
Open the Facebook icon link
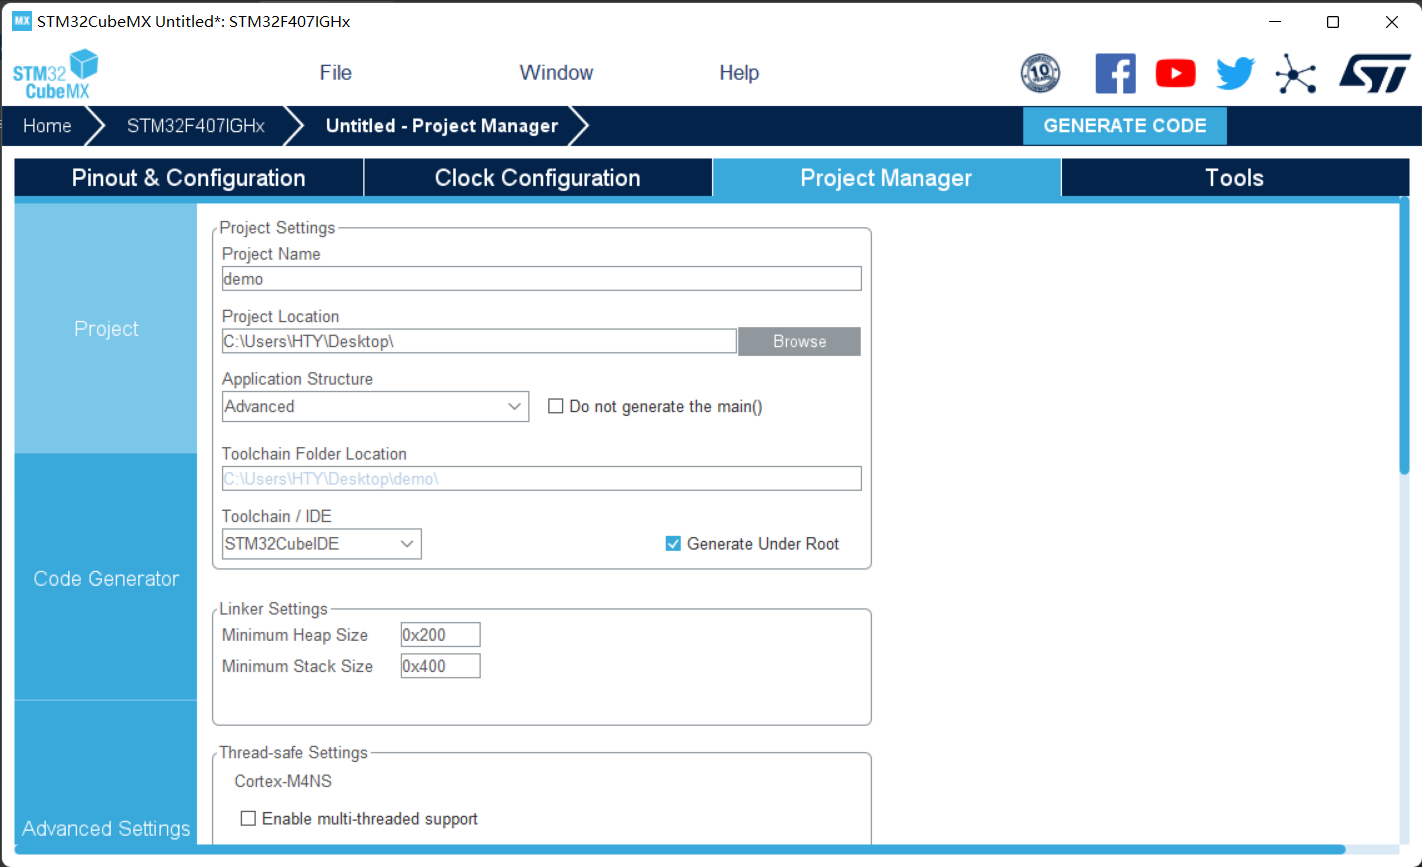(1115, 73)
